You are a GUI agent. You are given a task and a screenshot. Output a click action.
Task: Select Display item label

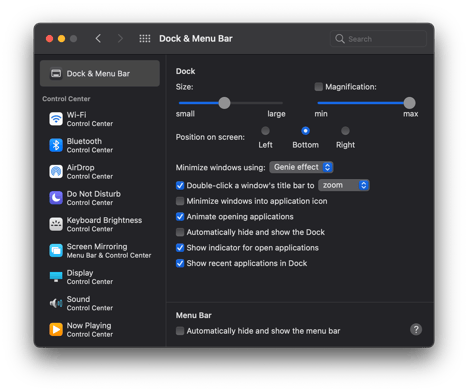(x=80, y=273)
